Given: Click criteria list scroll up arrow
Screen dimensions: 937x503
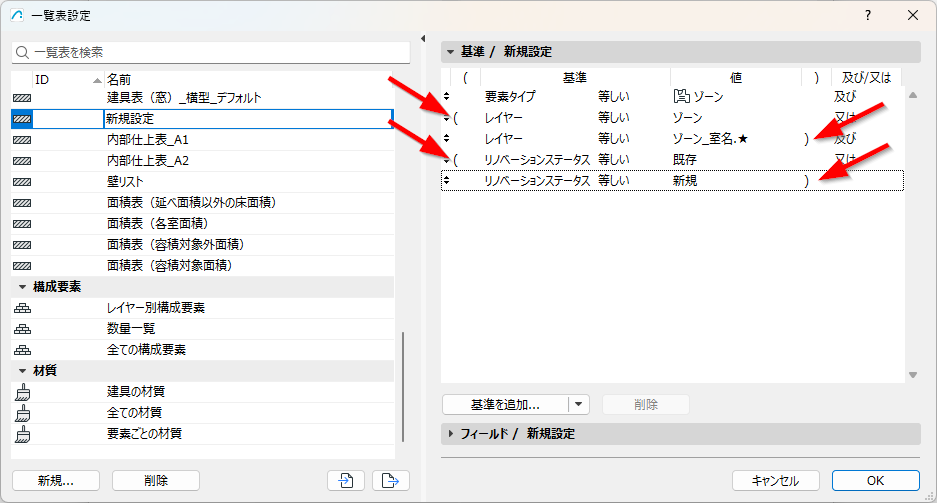Looking at the screenshot, I should click(912, 96).
